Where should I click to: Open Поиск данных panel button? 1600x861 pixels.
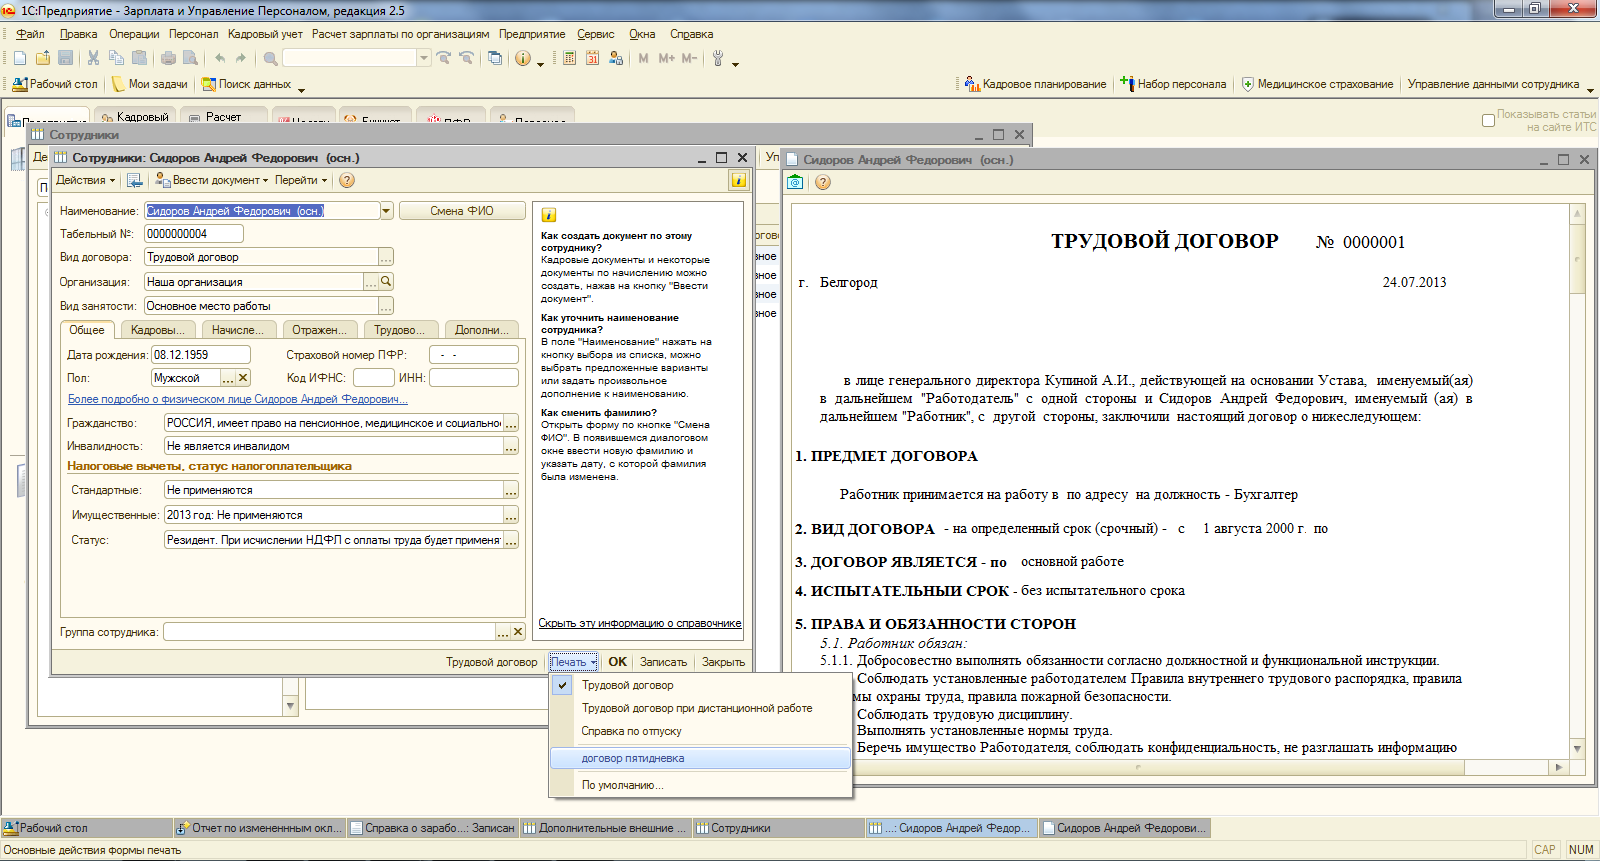pos(246,84)
